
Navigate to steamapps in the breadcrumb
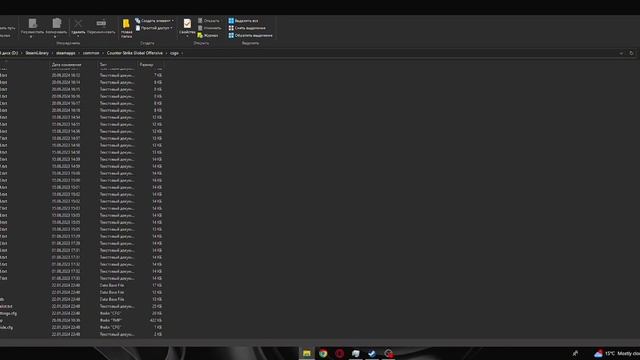pyautogui.click(x=66, y=53)
